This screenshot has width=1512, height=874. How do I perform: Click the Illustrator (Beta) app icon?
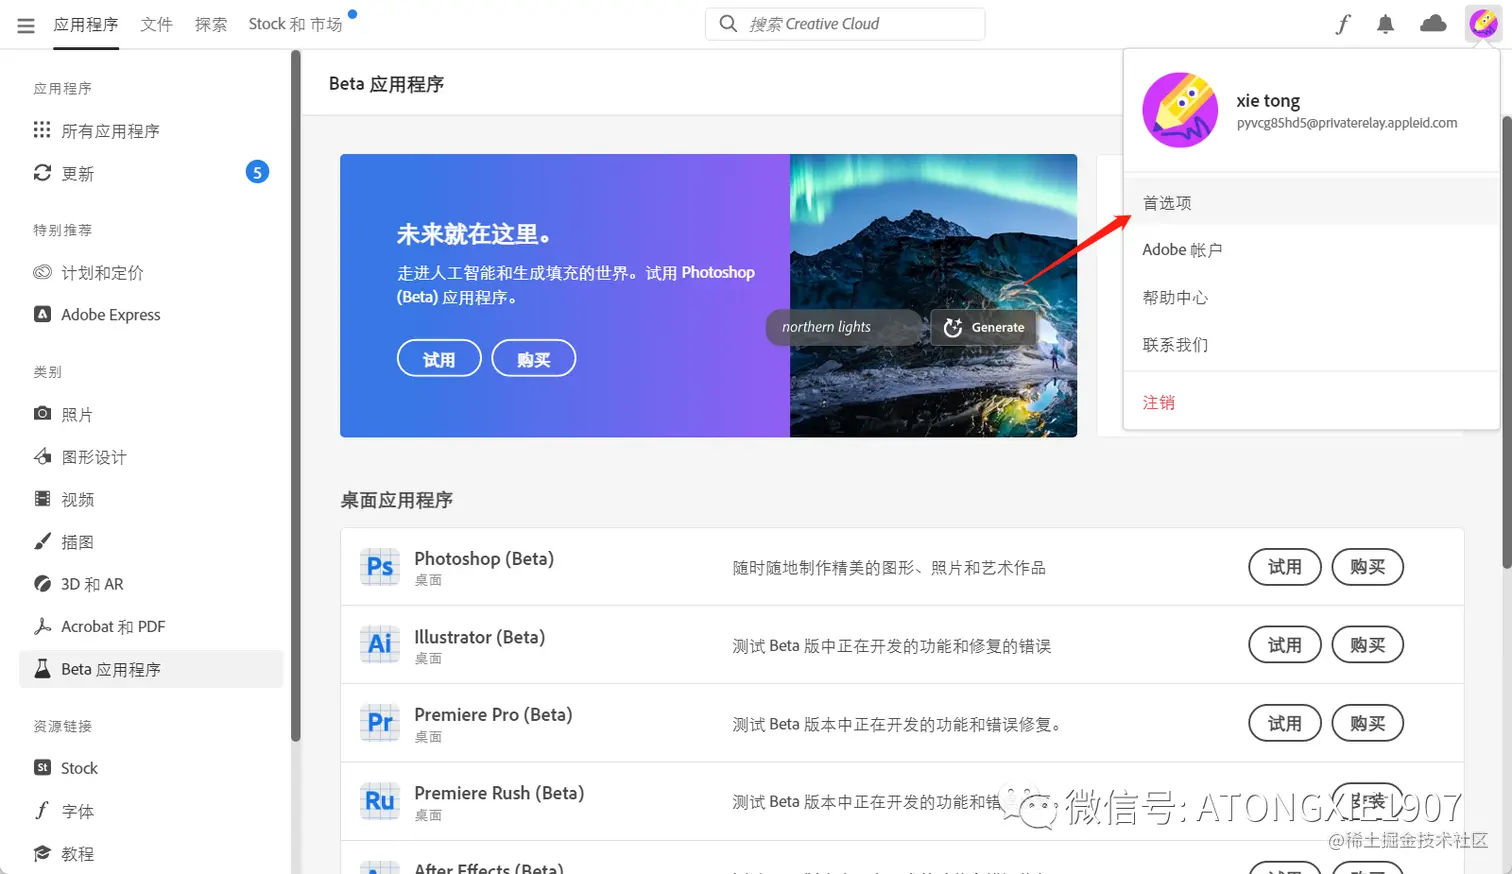pyautogui.click(x=380, y=644)
